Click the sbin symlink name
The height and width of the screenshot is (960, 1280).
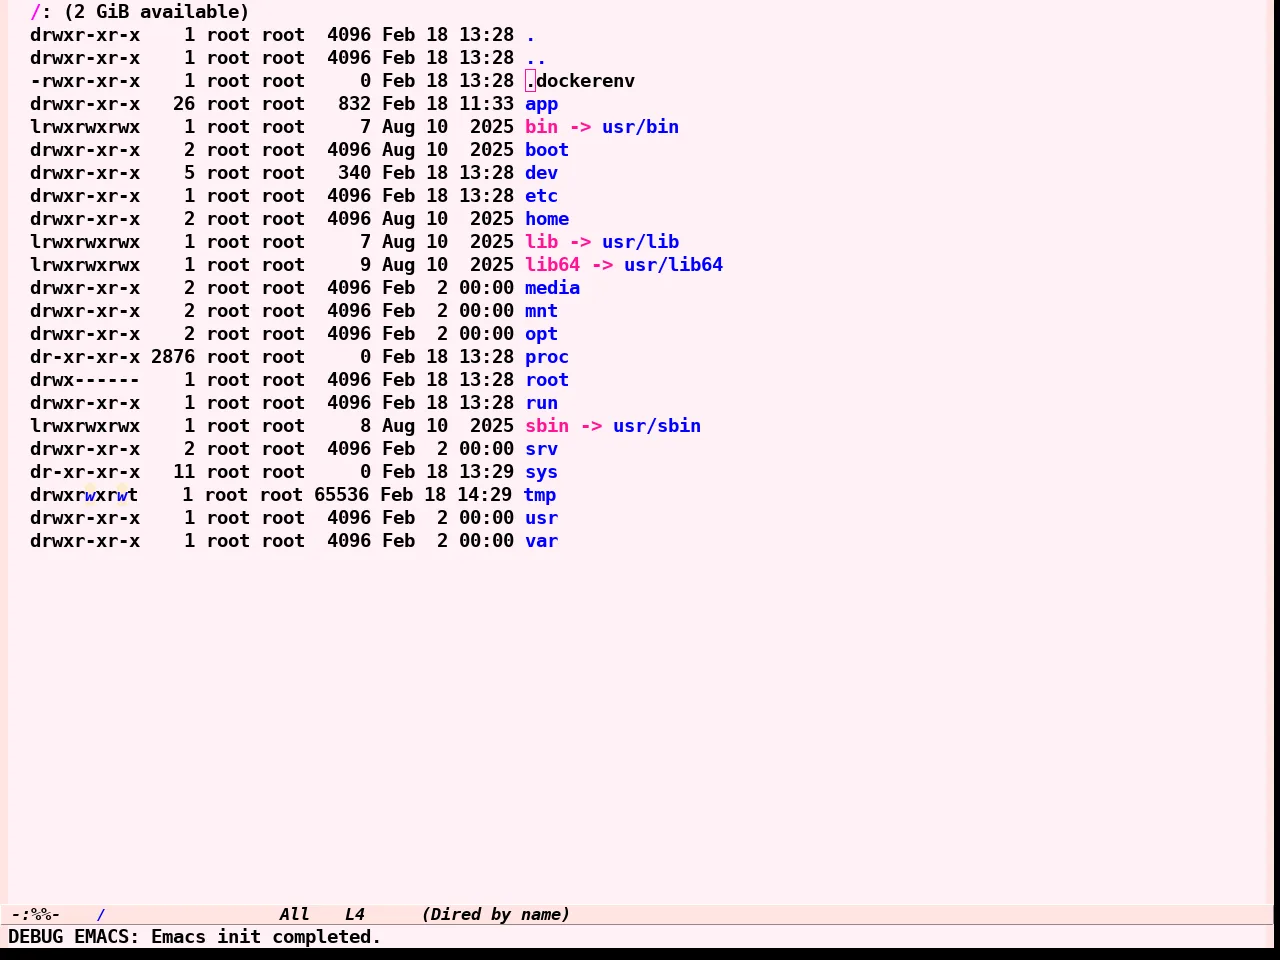(547, 426)
